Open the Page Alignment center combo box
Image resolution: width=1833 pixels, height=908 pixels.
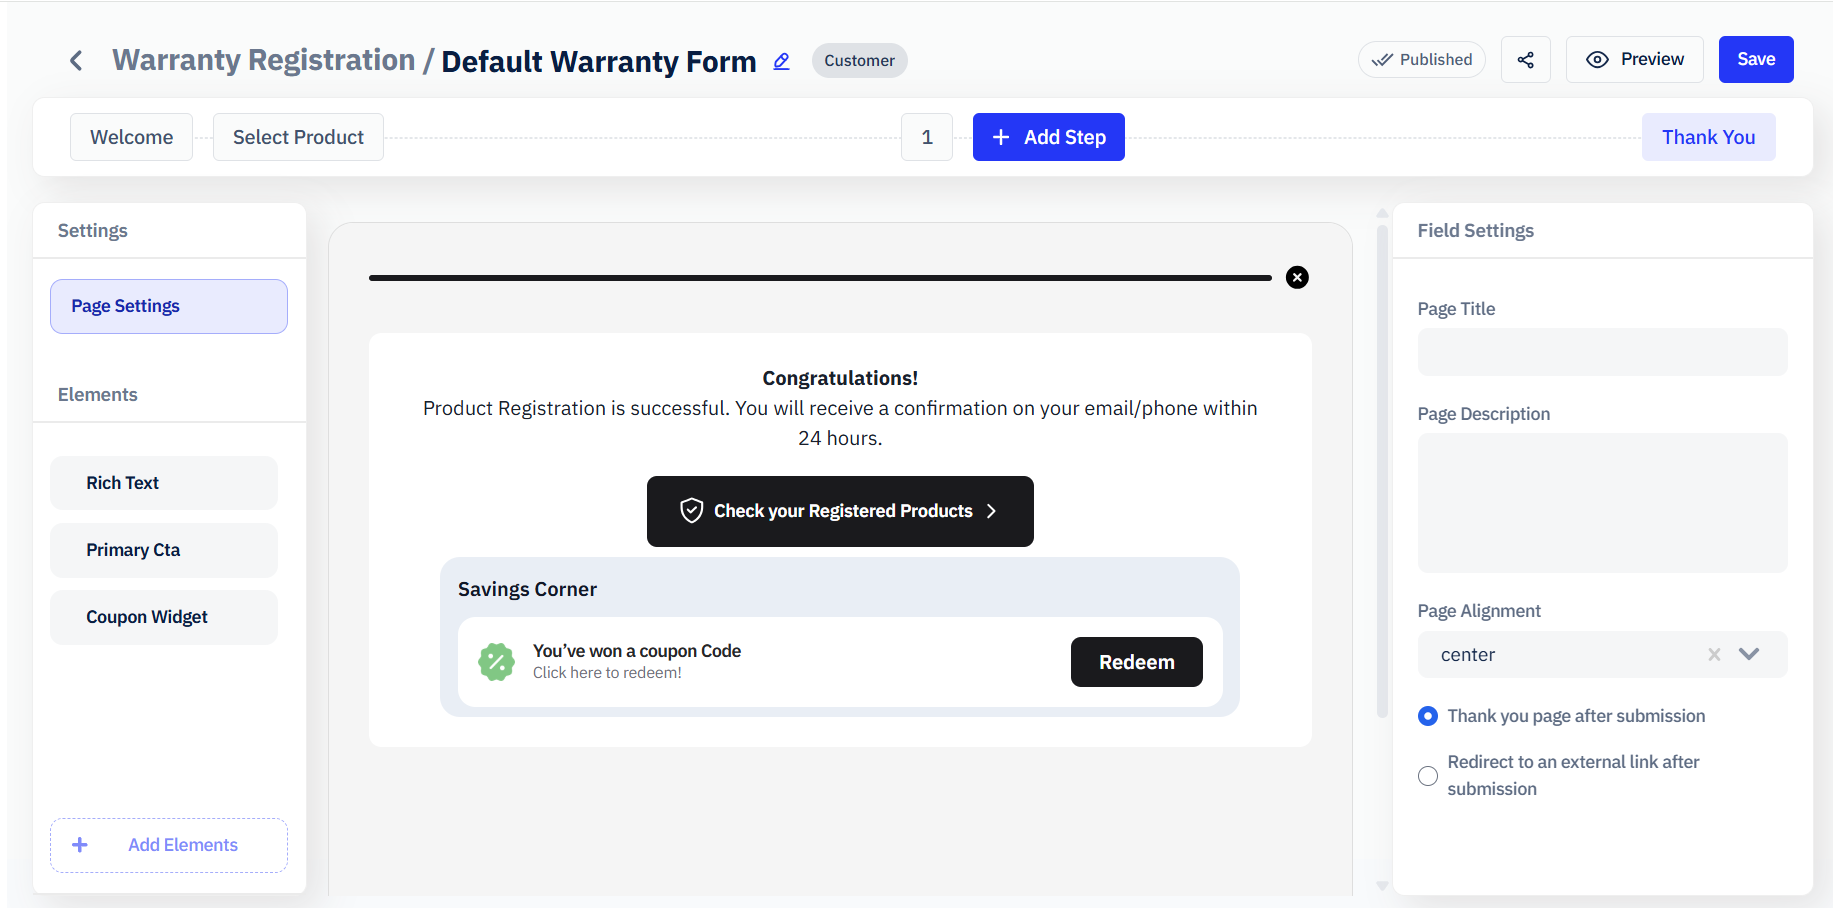1602,655
